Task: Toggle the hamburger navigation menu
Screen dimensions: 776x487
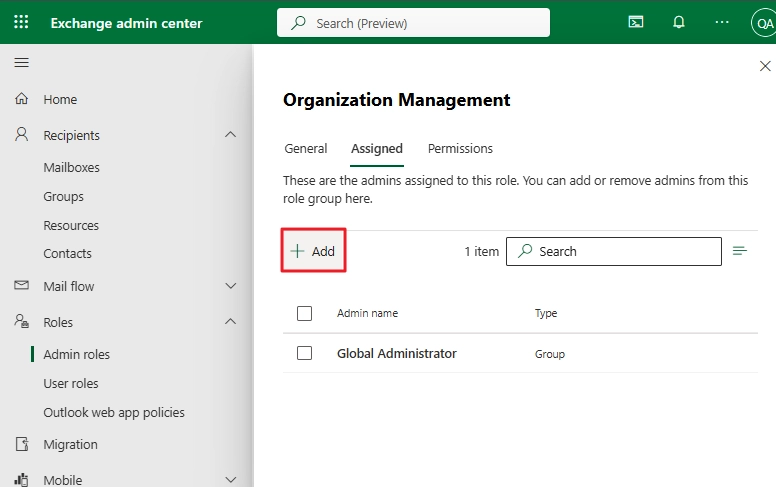Action: [x=21, y=63]
